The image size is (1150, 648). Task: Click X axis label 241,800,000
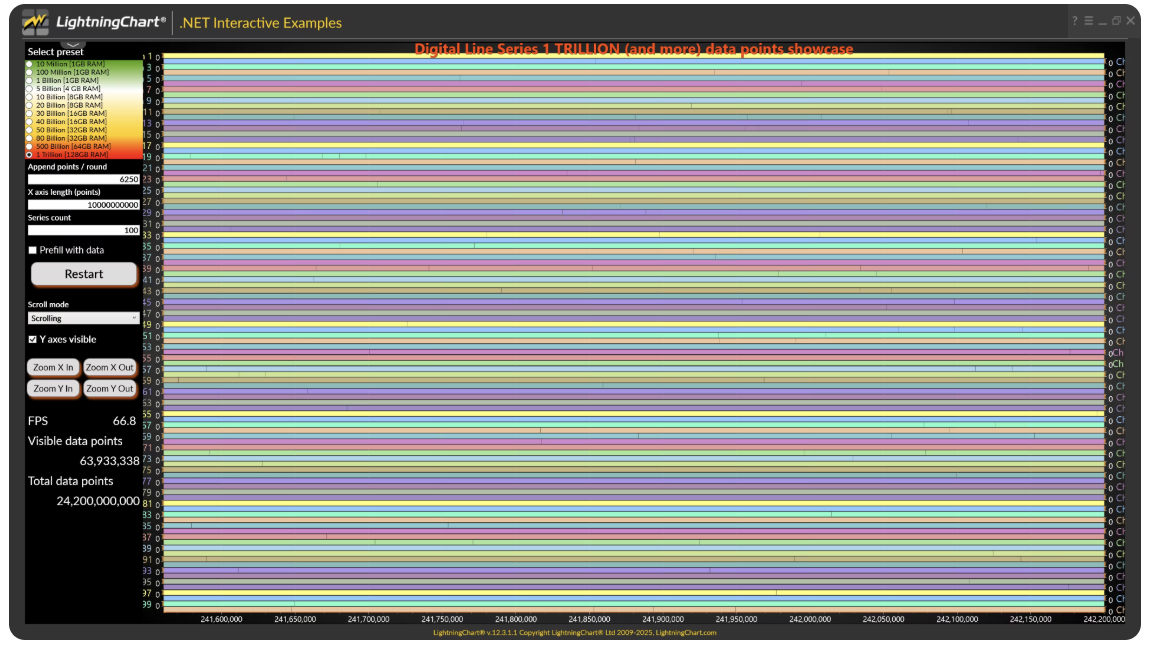pyautogui.click(x=516, y=619)
